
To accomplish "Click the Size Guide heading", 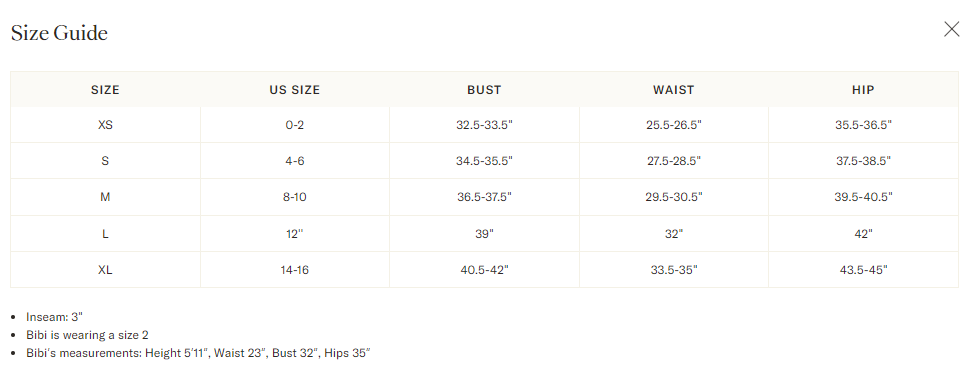I will 59,33.
